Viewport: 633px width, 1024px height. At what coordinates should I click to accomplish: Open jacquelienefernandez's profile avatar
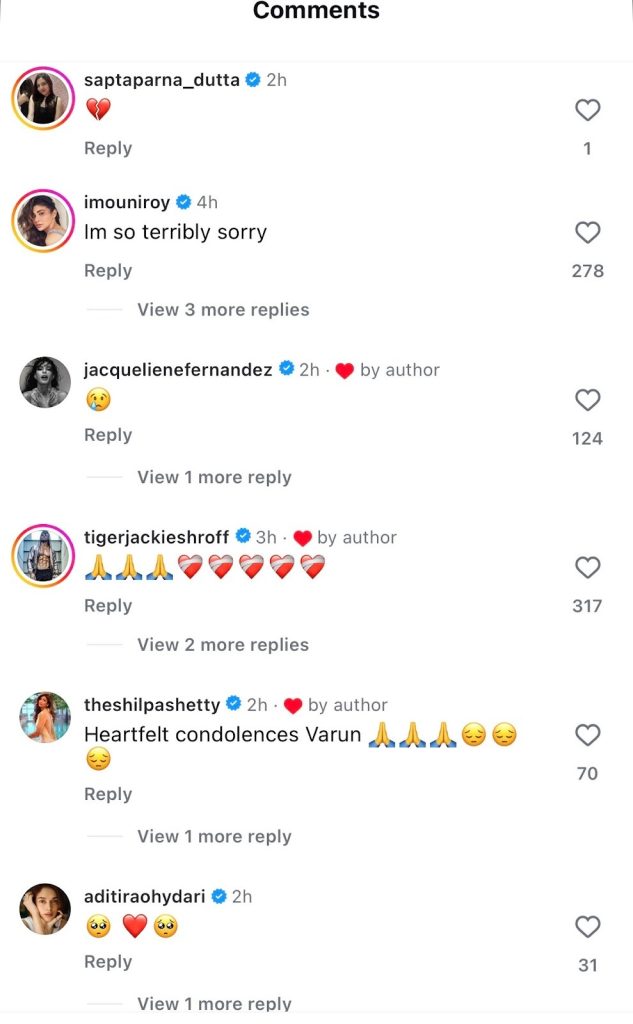[45, 382]
